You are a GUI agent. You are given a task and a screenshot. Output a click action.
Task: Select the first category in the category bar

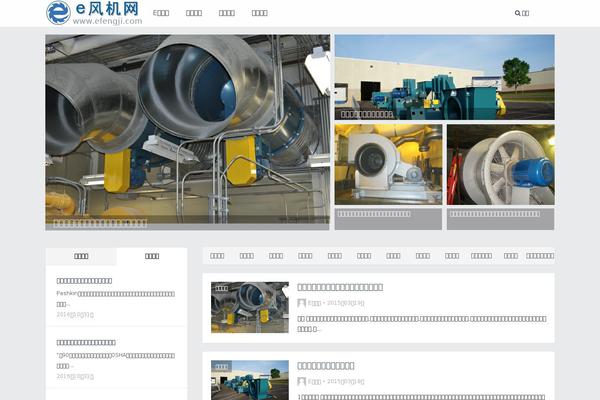pyautogui.click(x=217, y=256)
